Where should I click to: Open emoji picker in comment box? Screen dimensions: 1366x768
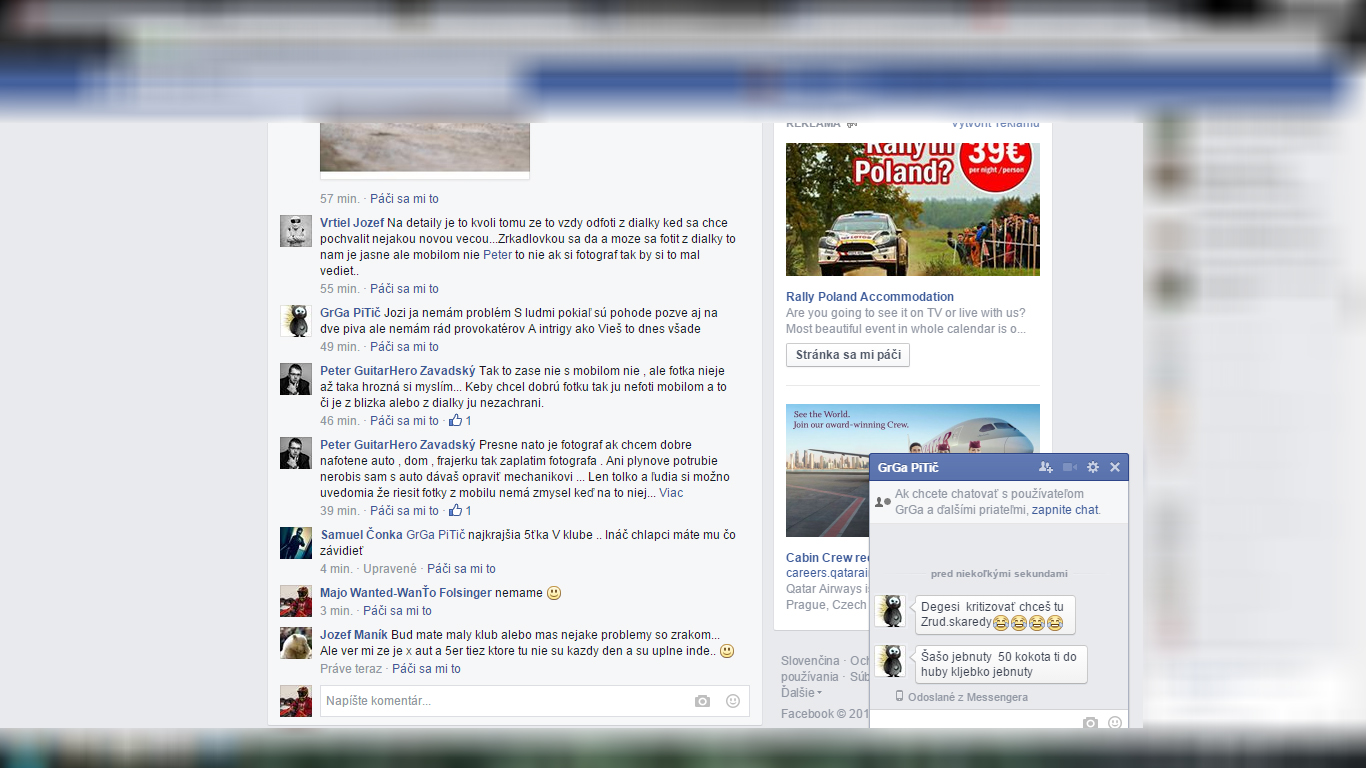point(733,701)
